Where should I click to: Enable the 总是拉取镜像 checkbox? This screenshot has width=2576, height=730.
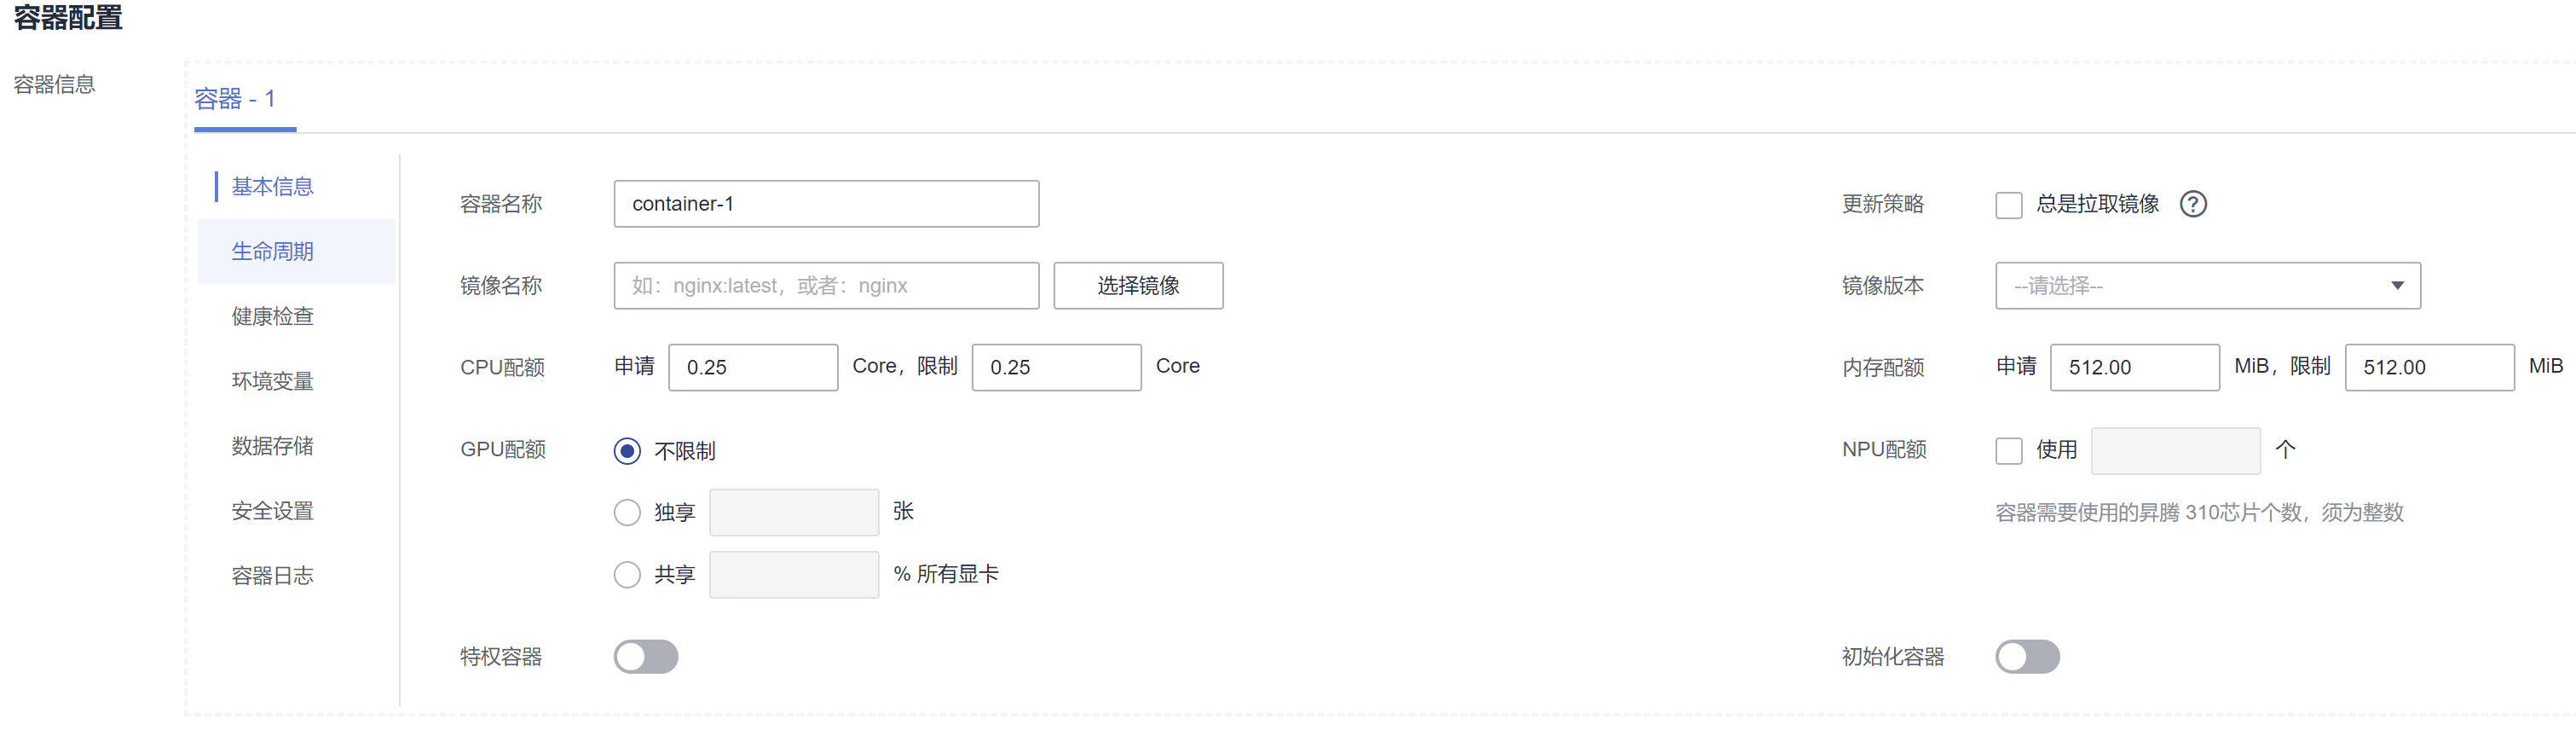2008,205
